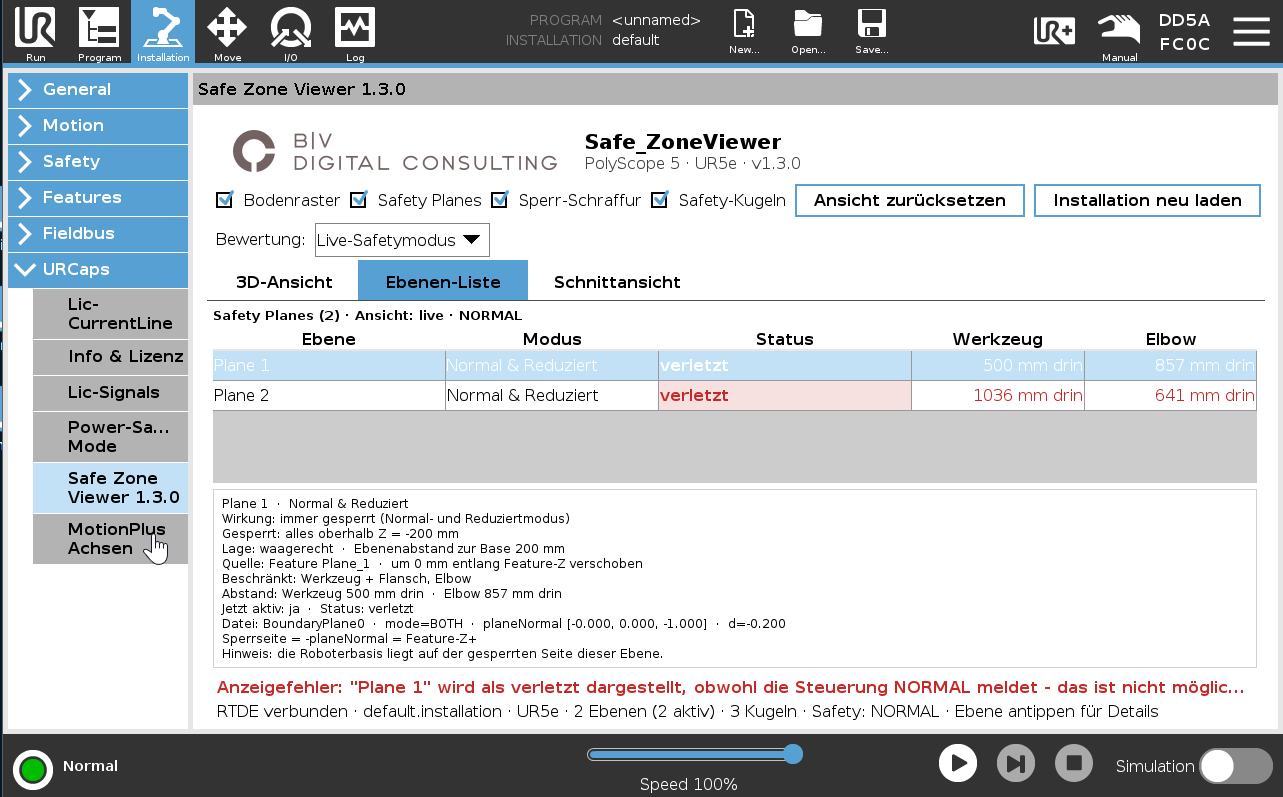The height and width of the screenshot is (797, 1283).
Task: Click the 1036 mm drin Werkzeug cell
Action: 997,395
